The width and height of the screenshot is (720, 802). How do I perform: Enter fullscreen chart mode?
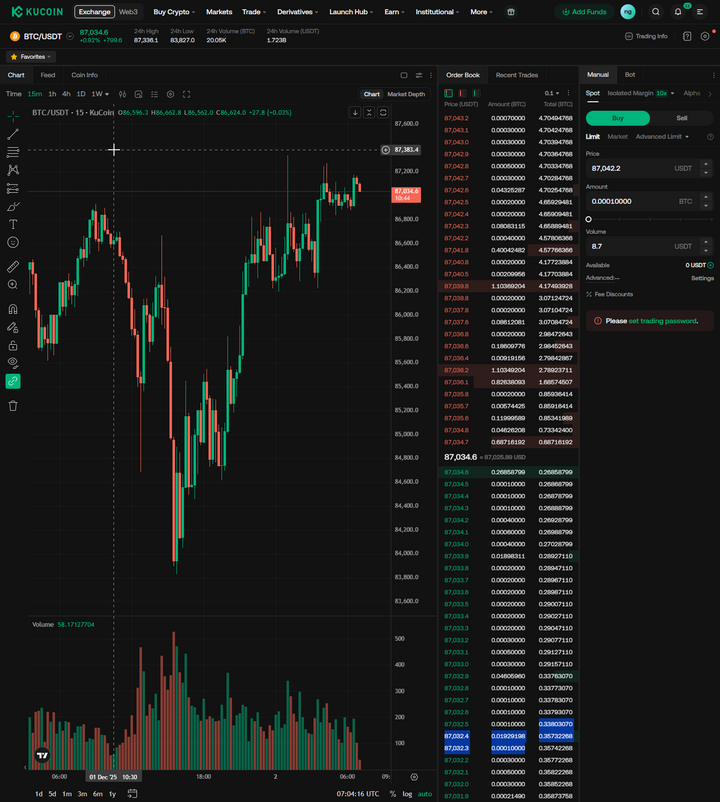pyautogui.click(x=187, y=94)
